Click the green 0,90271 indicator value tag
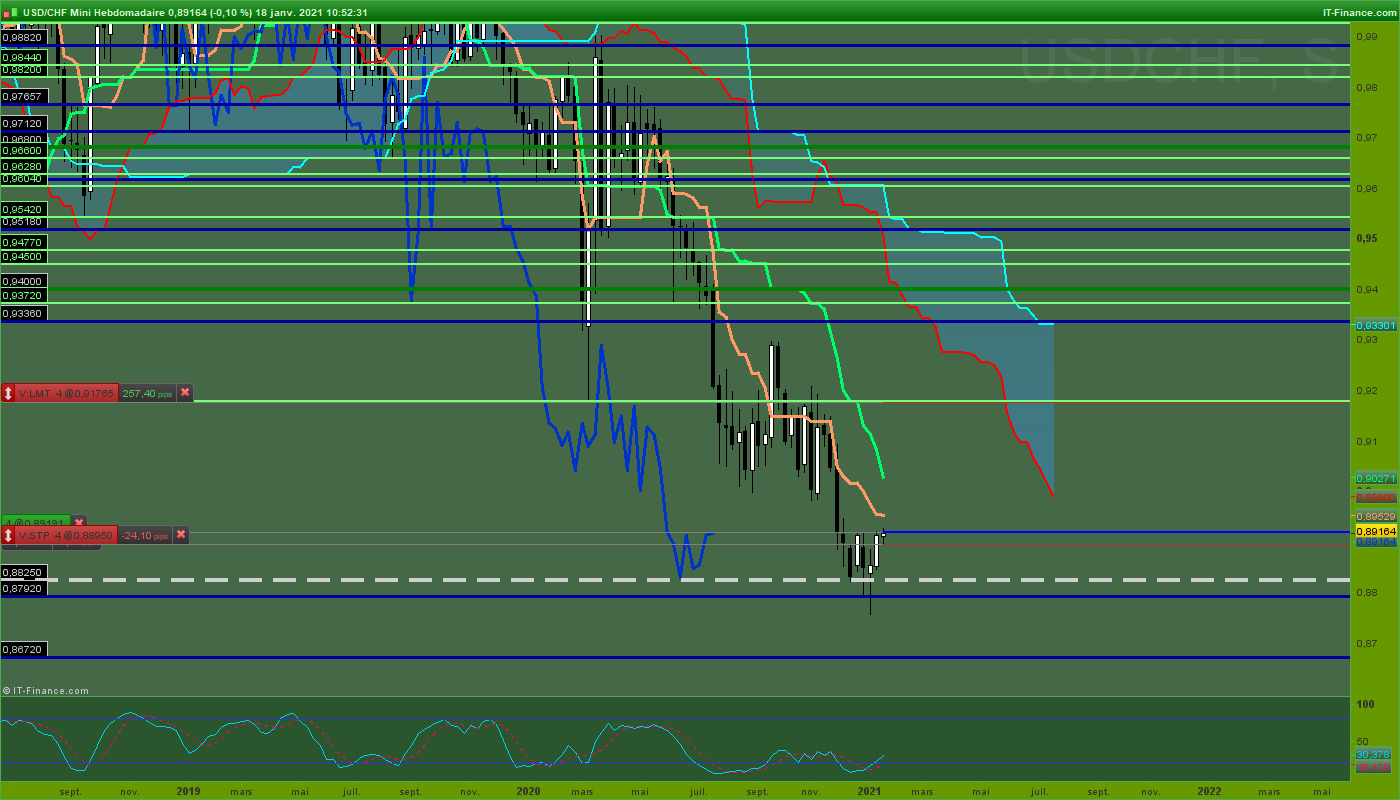 click(x=1375, y=479)
